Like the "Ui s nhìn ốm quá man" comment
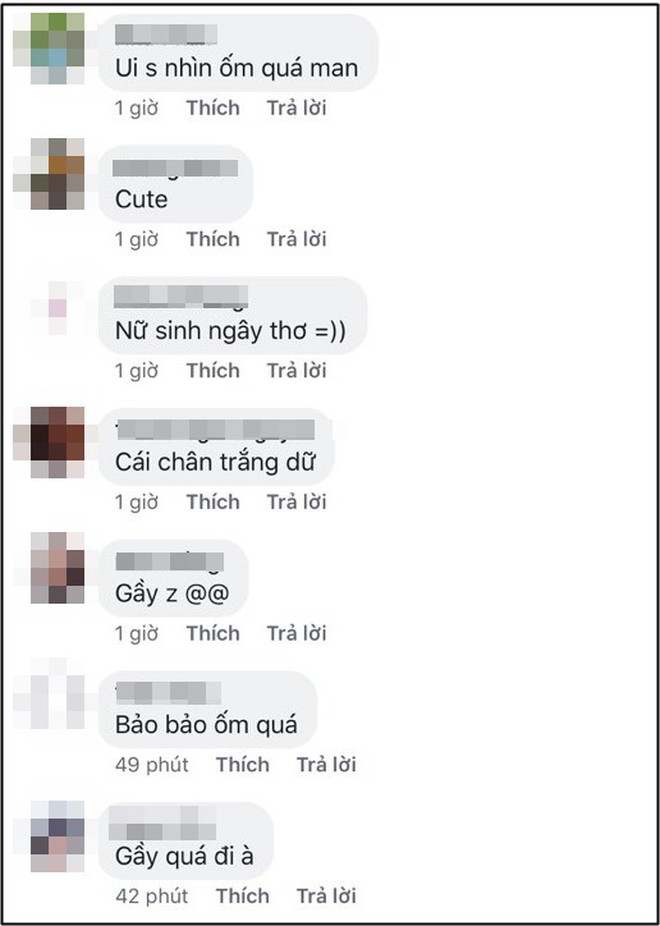 point(213,108)
